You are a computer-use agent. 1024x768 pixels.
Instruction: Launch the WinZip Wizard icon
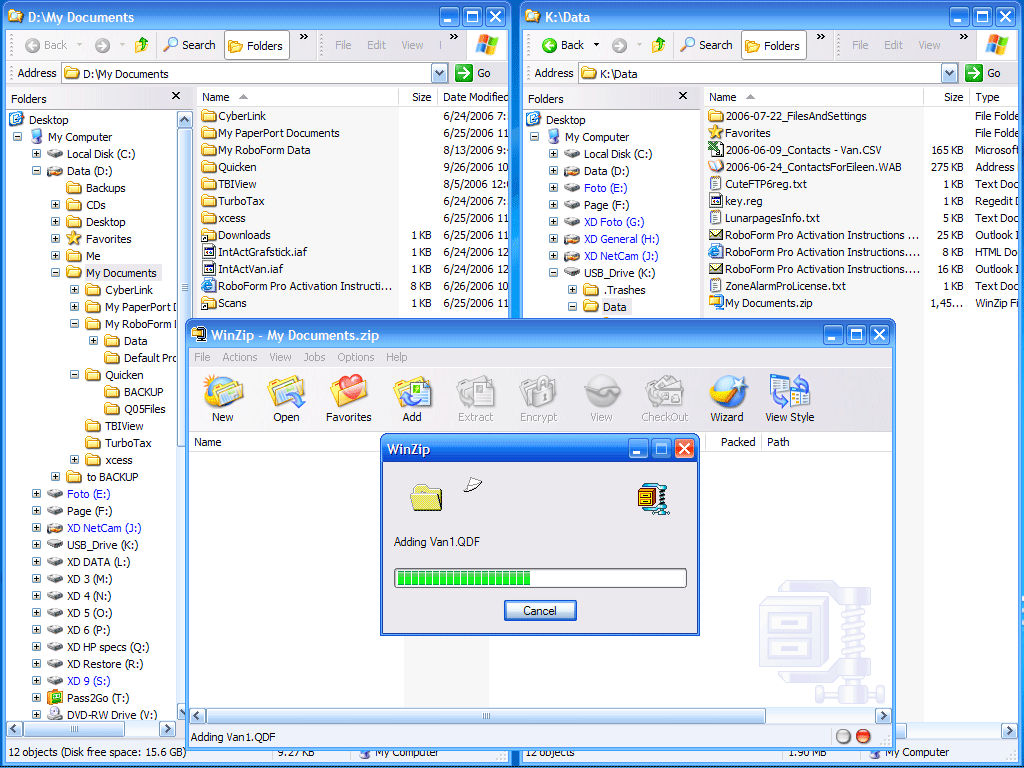coord(727,397)
